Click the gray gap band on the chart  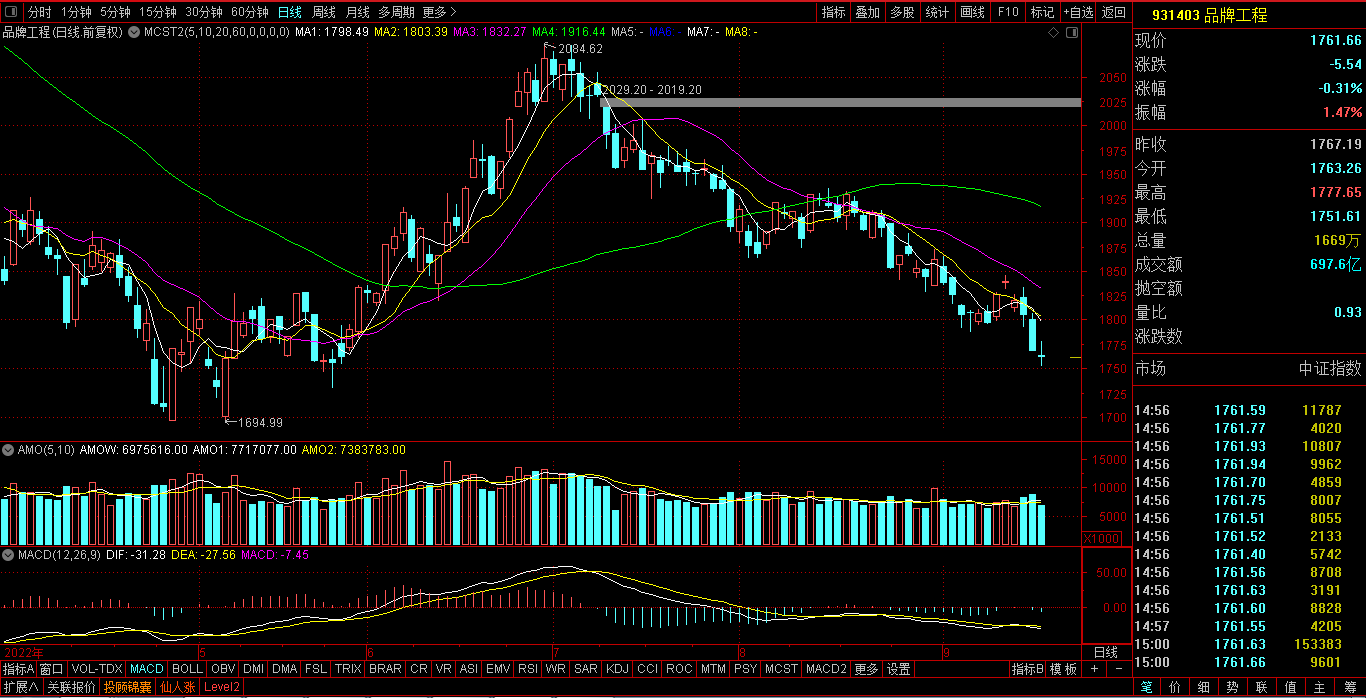click(840, 102)
